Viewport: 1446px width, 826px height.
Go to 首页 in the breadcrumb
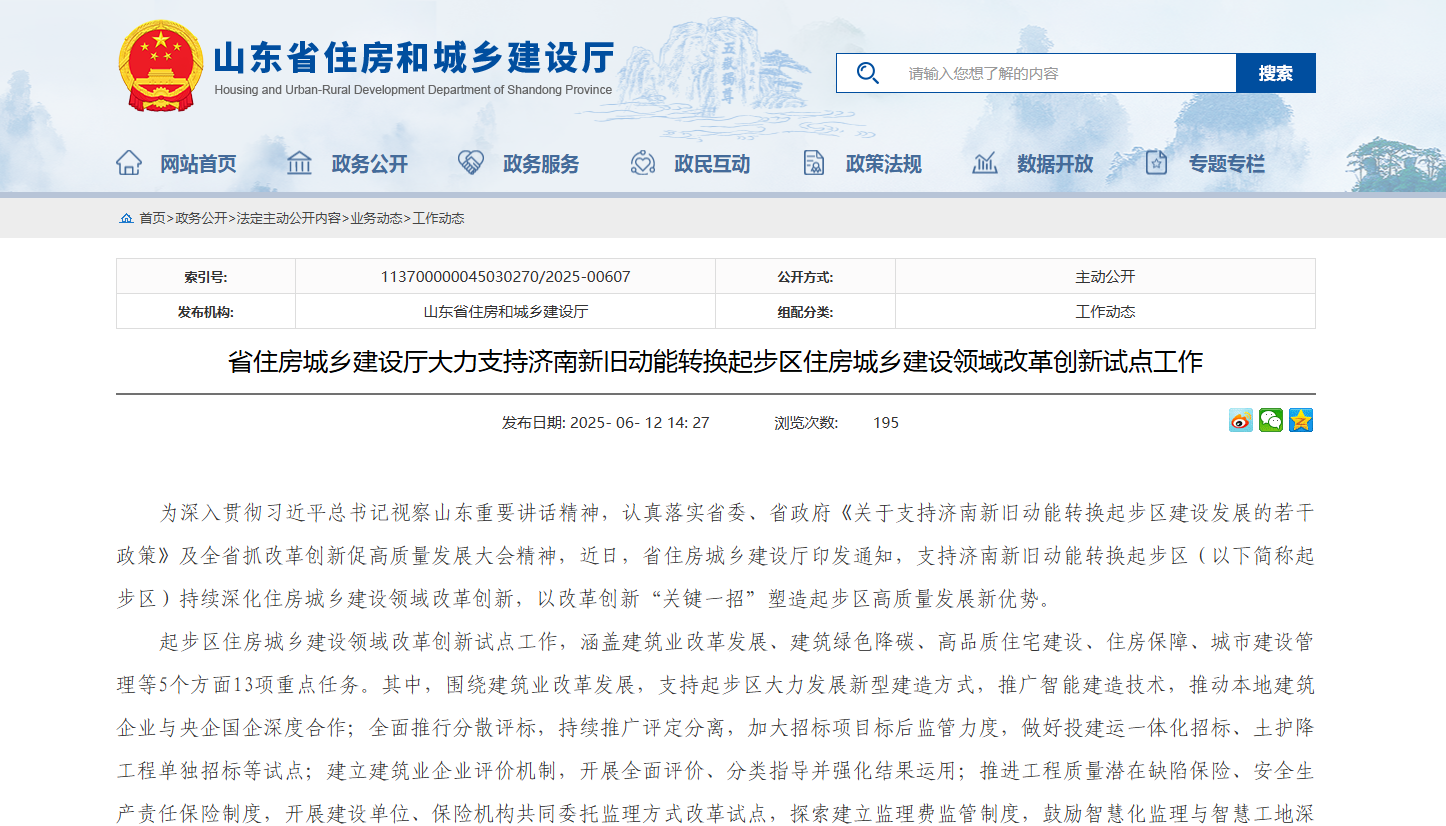(x=152, y=218)
